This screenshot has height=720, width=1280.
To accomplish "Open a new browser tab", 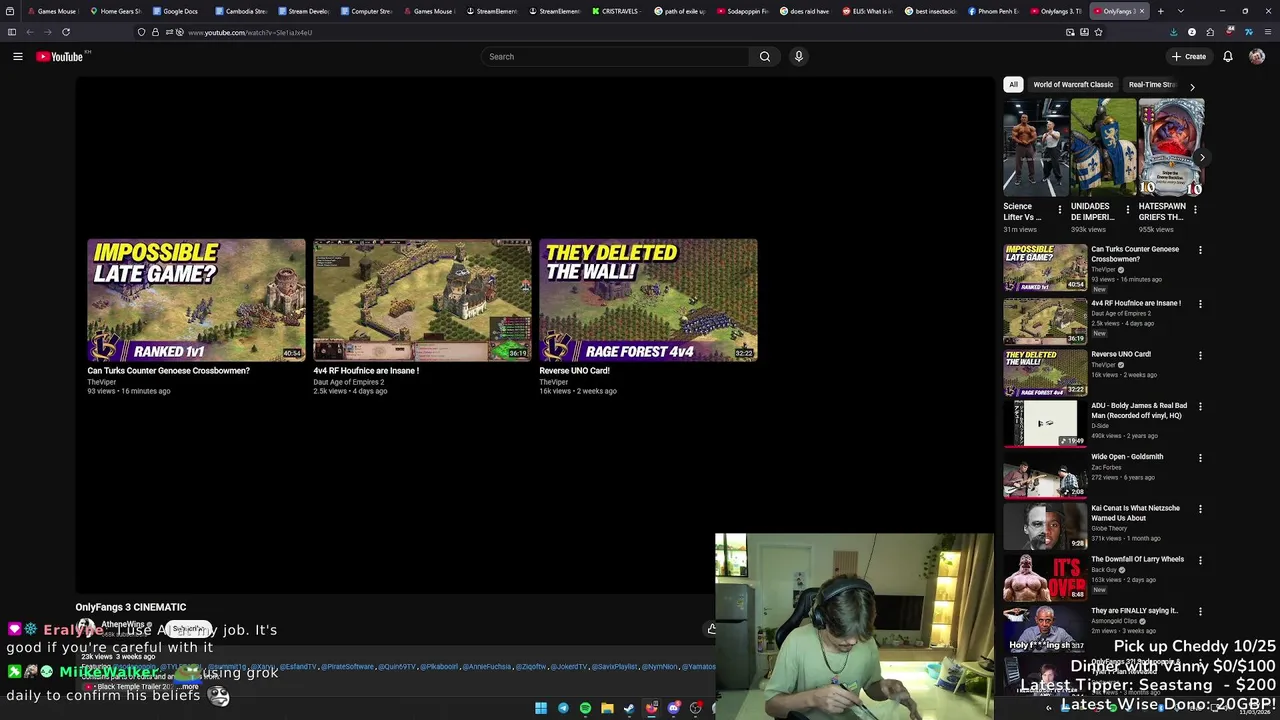I will pyautogui.click(x=1160, y=11).
